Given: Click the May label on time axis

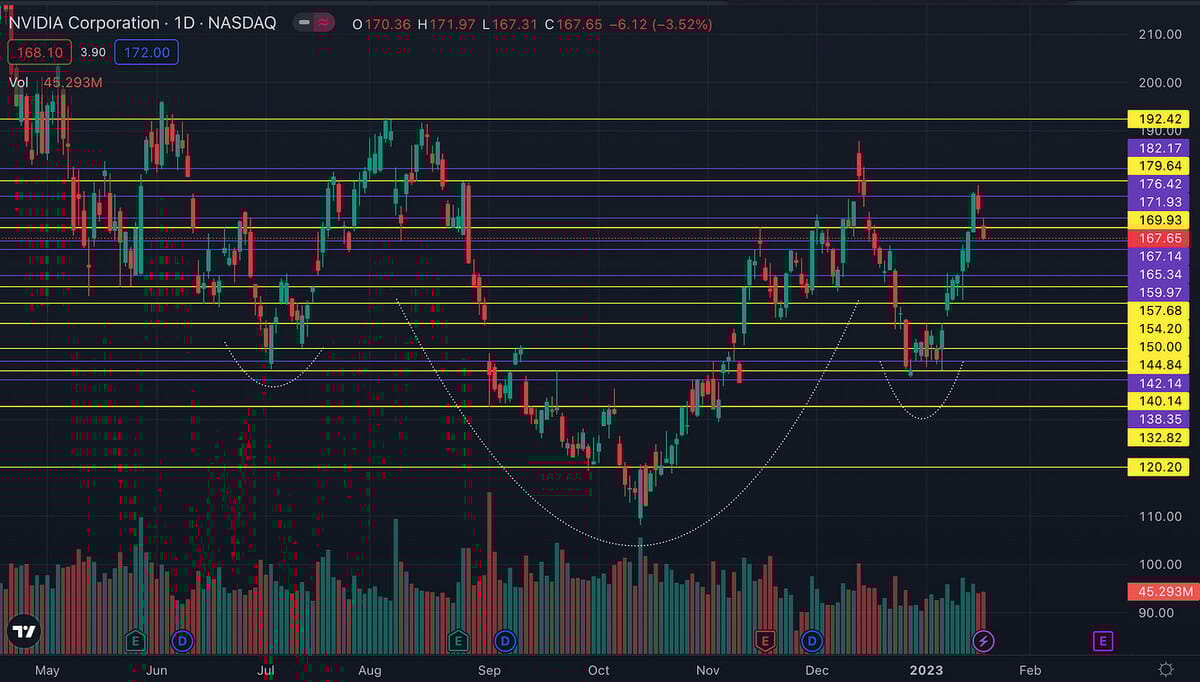Looking at the screenshot, I should (46, 669).
